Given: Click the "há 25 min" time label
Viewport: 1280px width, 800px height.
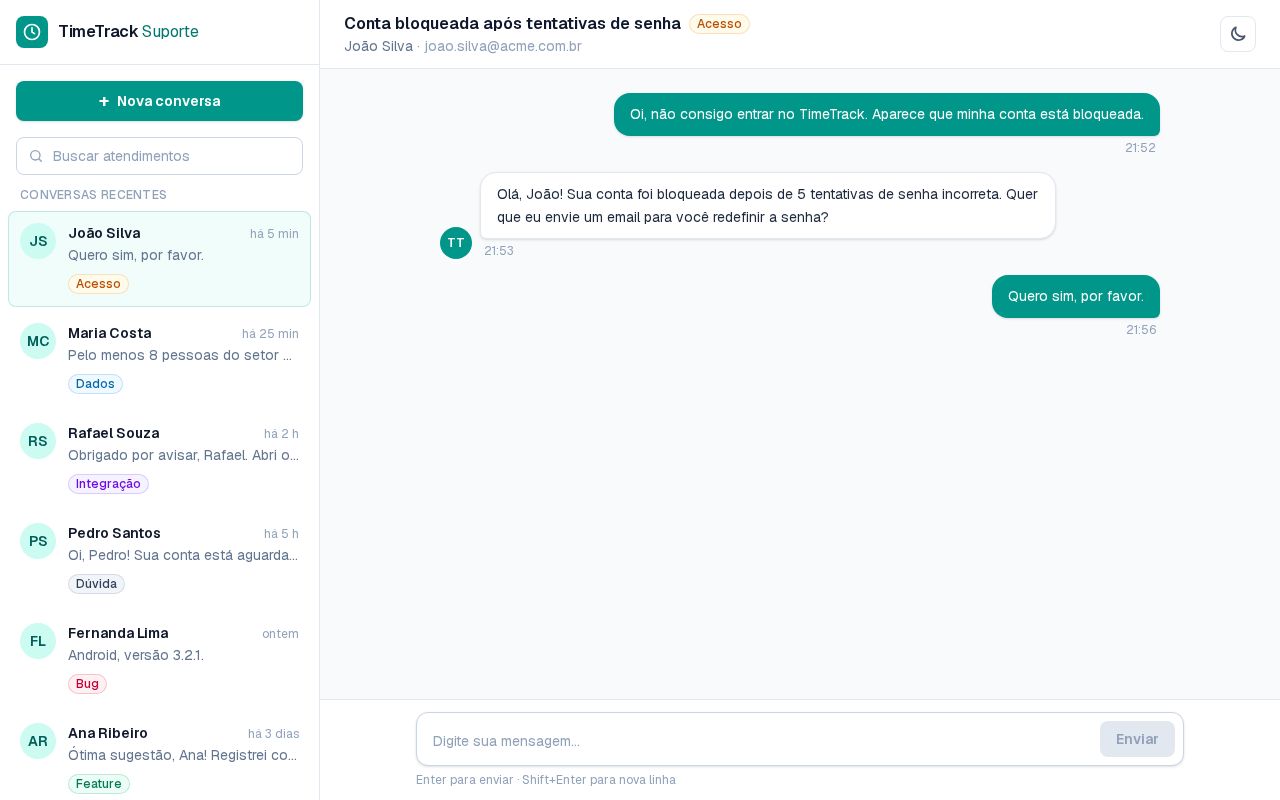Looking at the screenshot, I should 270,334.
